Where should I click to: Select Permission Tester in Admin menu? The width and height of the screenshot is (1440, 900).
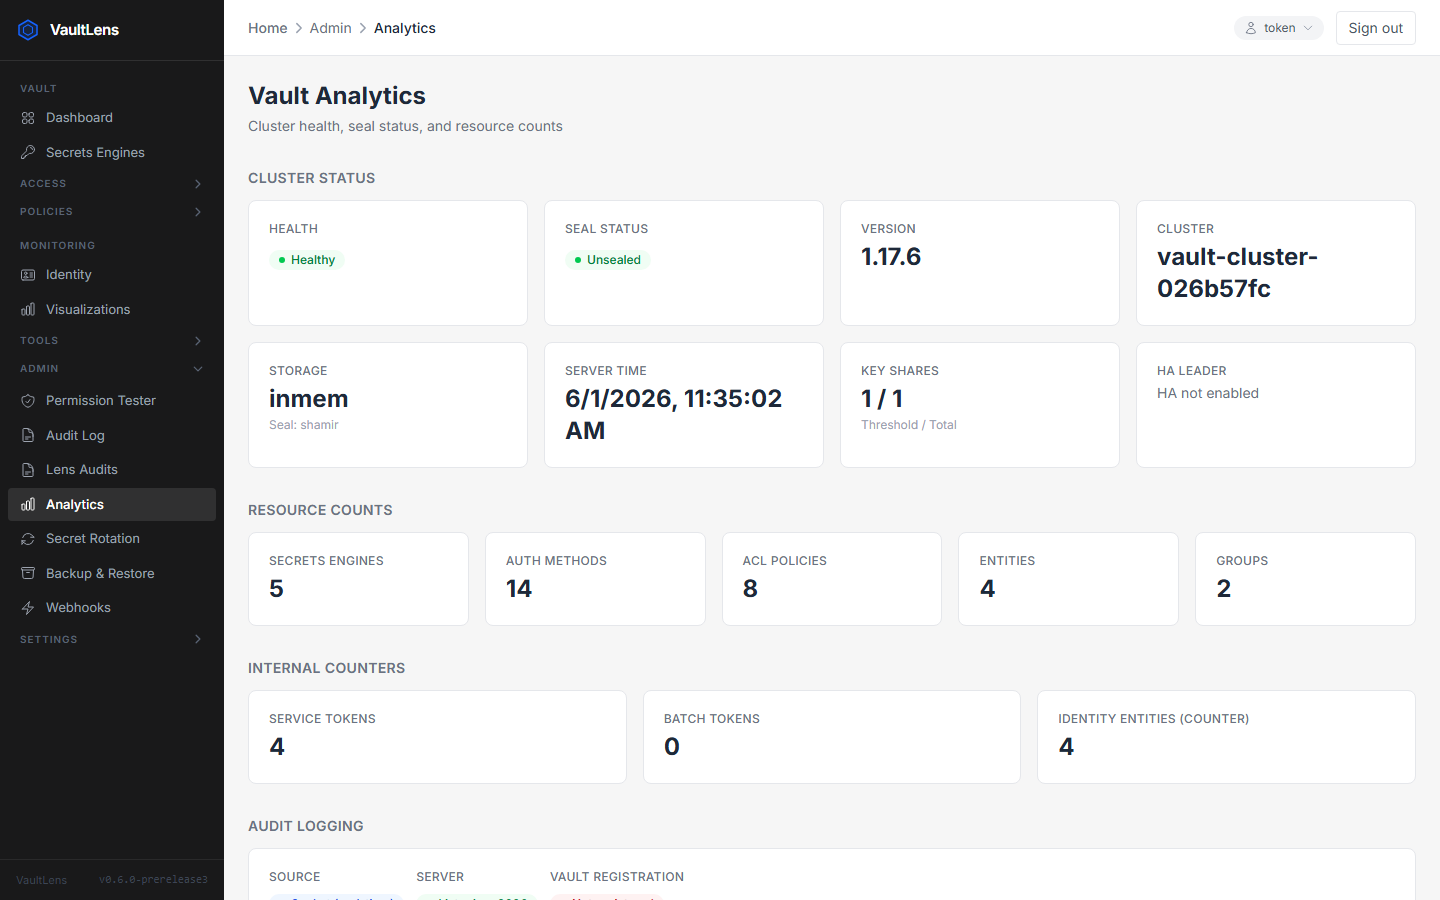pyautogui.click(x=112, y=401)
